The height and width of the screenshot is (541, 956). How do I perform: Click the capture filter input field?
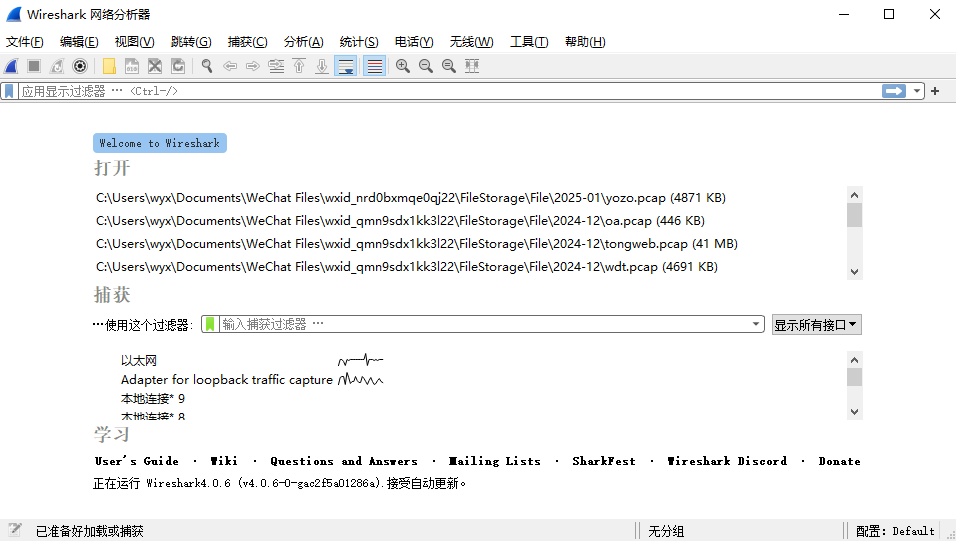coord(485,324)
